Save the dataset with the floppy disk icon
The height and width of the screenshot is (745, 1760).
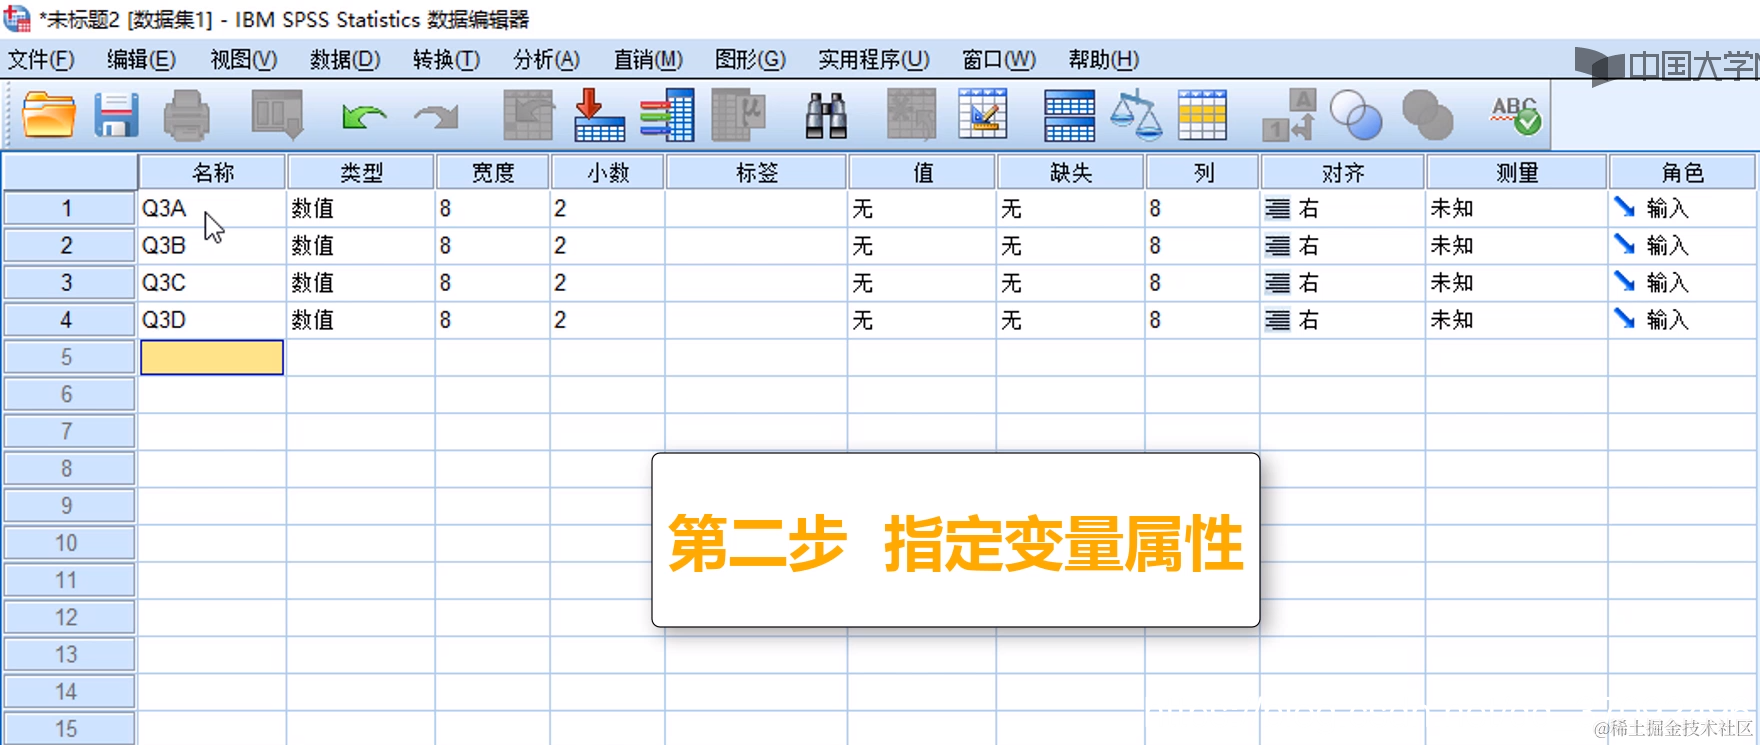pyautogui.click(x=116, y=115)
